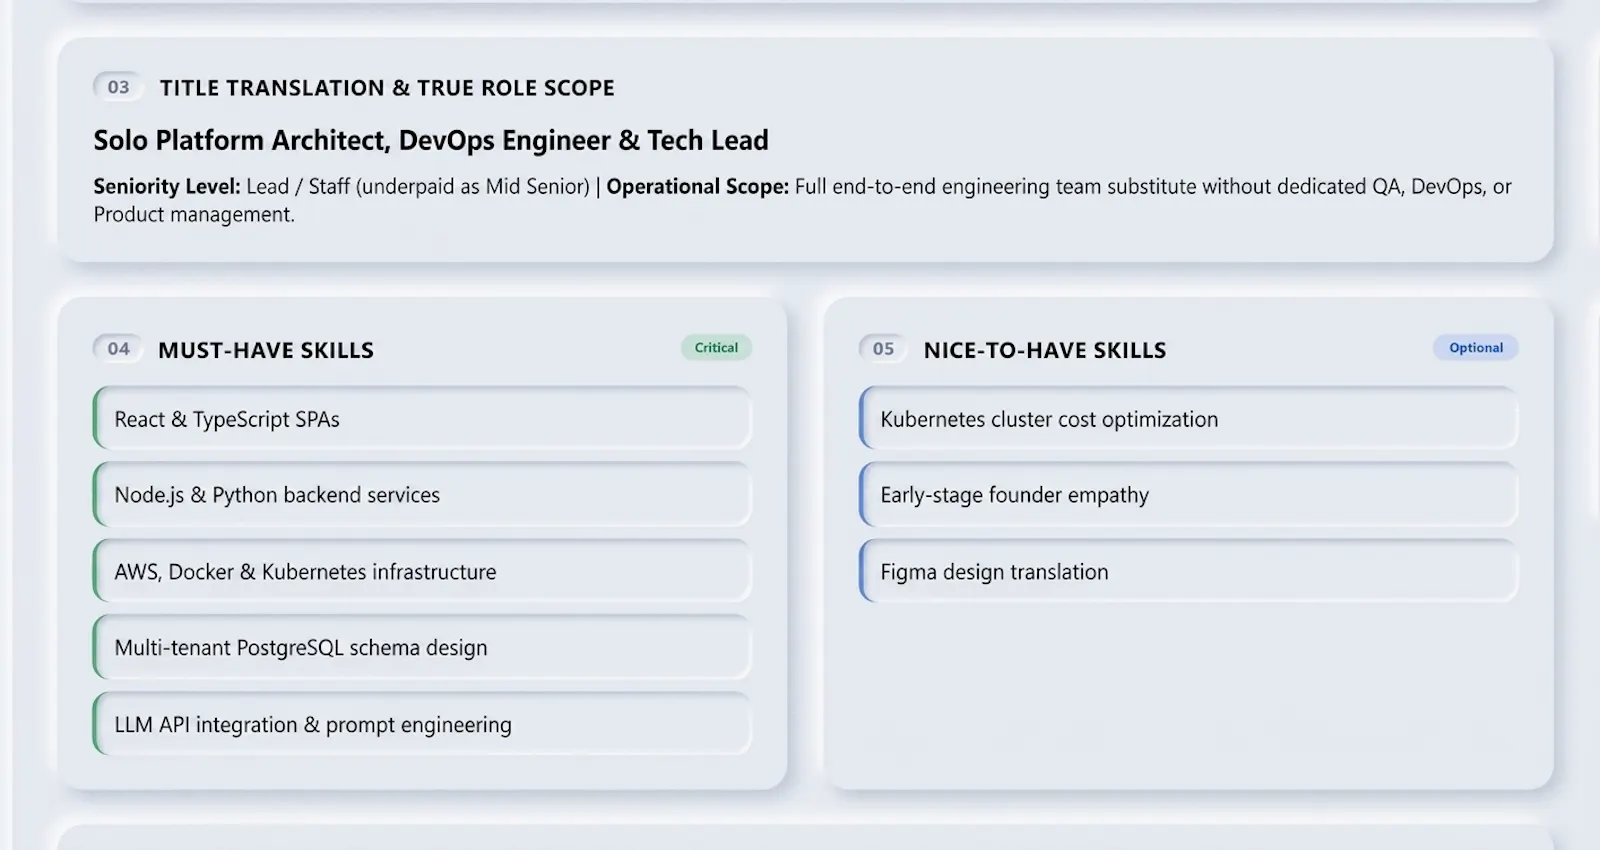
Task: Select the Node.js & Python backend services skill
Action: (422, 495)
